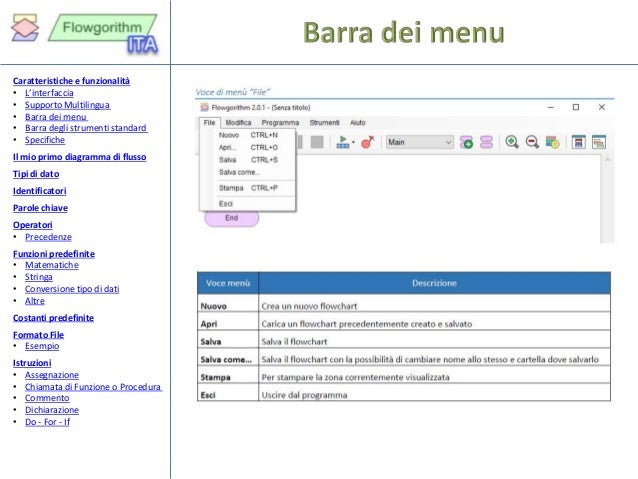Click the Zoom out magnifier icon

click(532, 142)
